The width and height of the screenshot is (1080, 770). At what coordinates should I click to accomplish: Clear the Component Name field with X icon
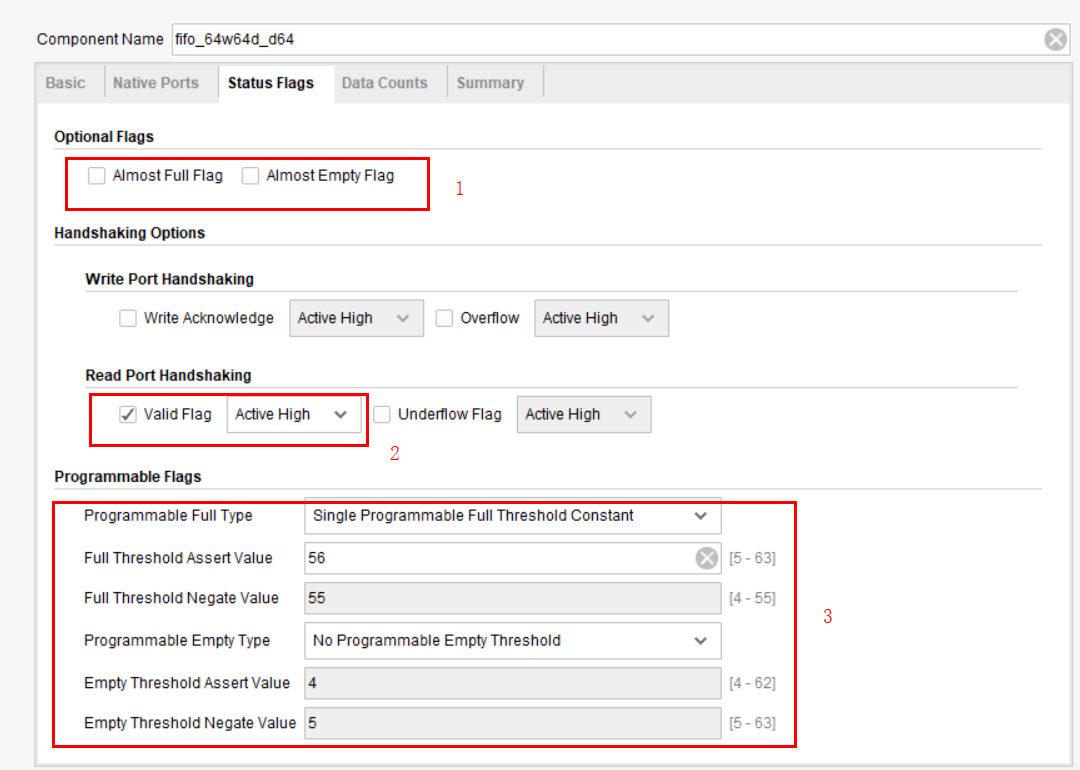click(1055, 39)
